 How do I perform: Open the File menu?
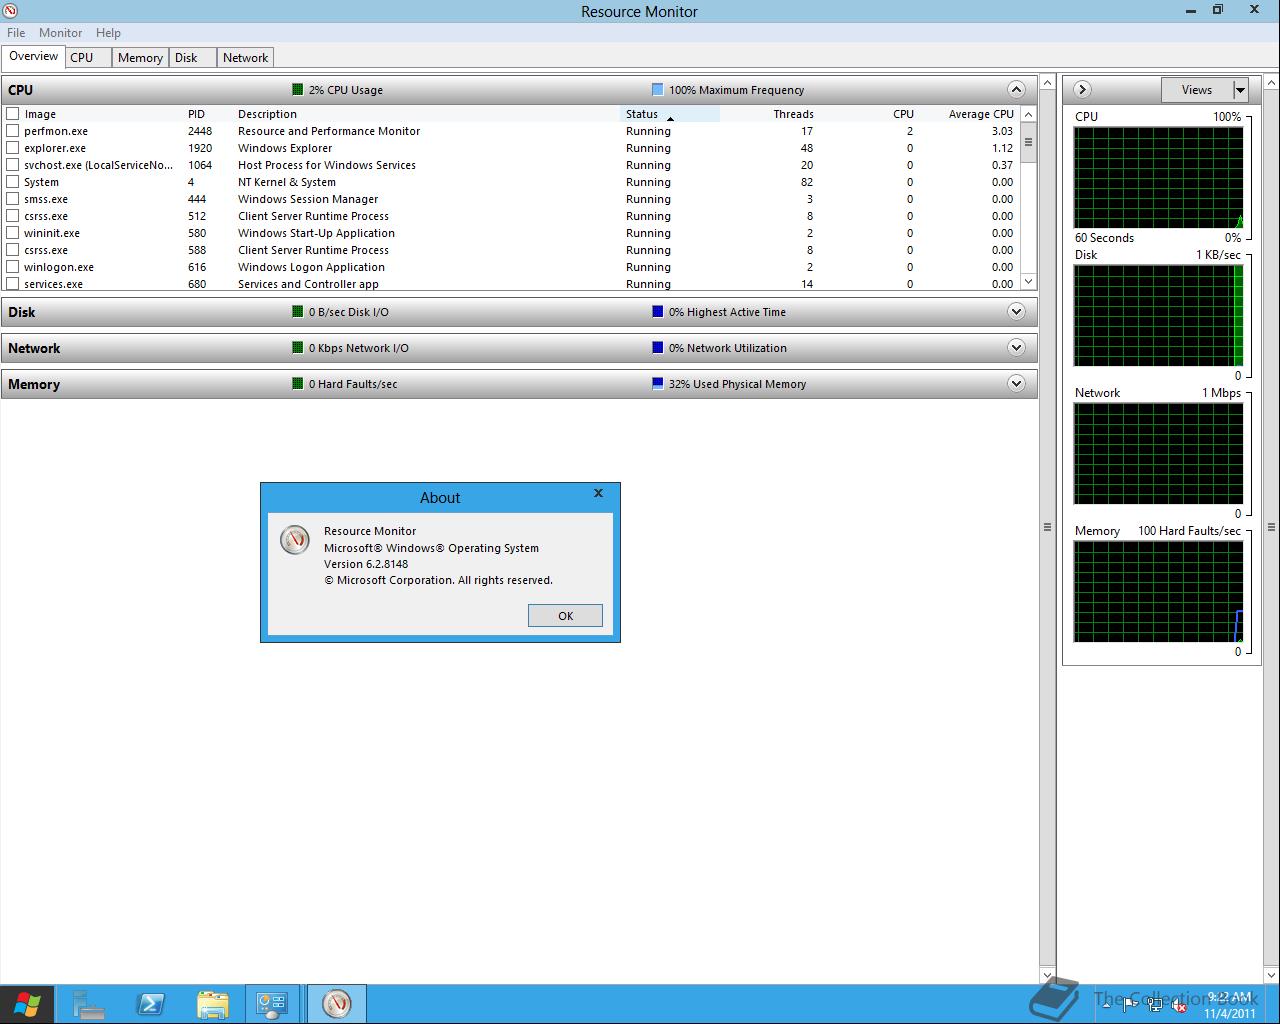pos(16,33)
